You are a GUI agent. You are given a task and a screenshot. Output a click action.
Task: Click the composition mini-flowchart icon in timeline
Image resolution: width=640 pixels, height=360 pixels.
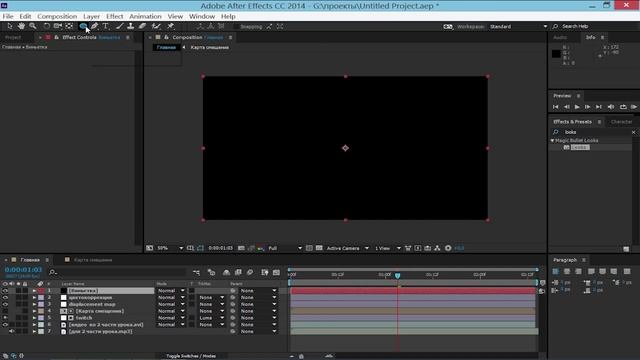(x=196, y=272)
